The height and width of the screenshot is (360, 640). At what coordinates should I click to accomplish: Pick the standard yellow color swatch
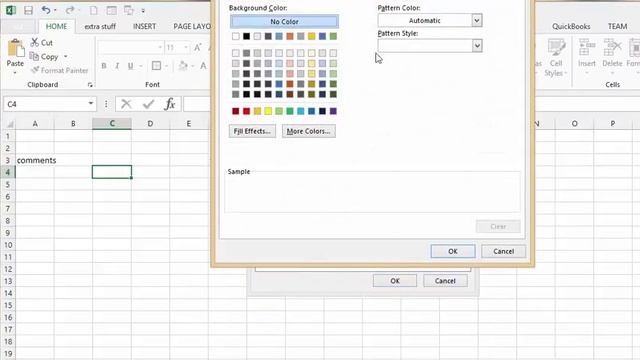[268, 111]
